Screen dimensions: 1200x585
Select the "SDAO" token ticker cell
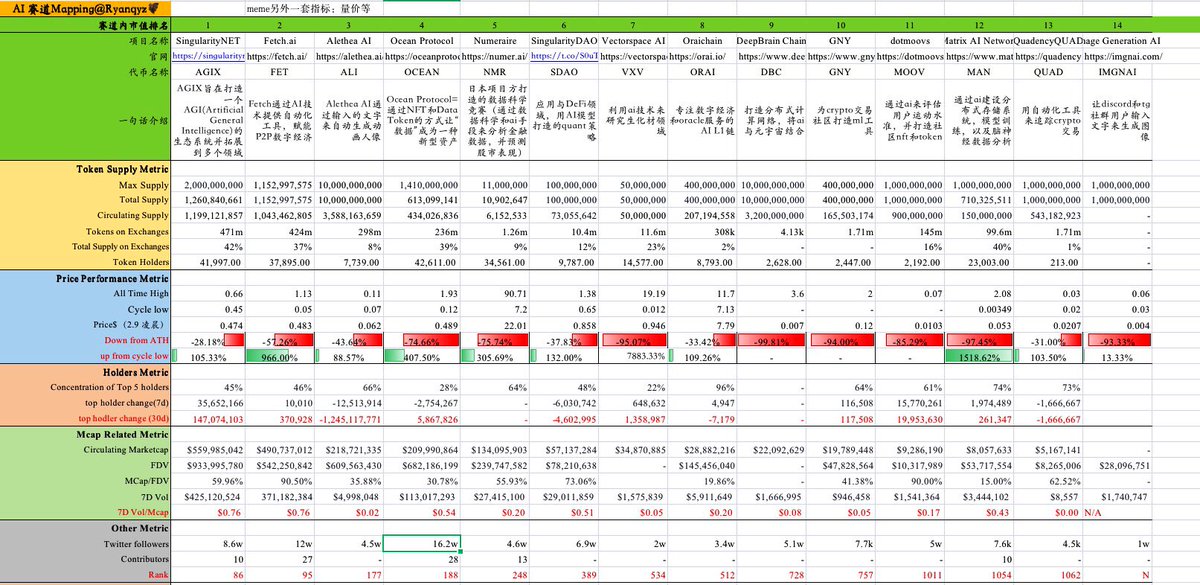point(564,72)
